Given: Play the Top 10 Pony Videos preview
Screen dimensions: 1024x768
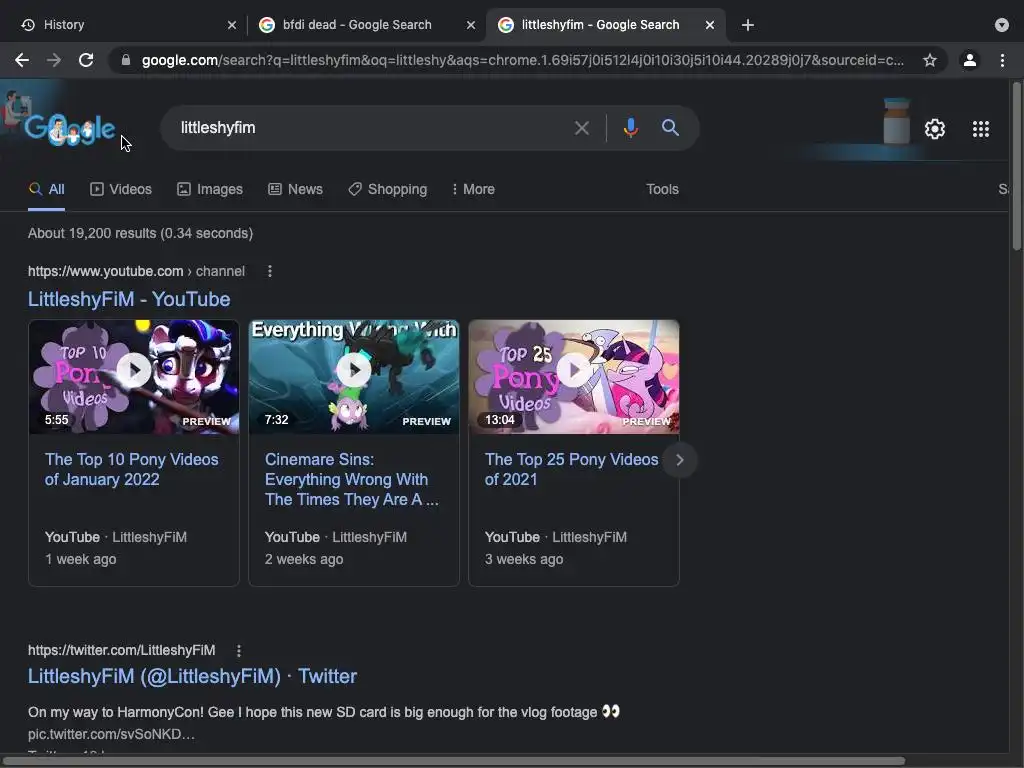Looking at the screenshot, I should pyautogui.click(x=134, y=370).
